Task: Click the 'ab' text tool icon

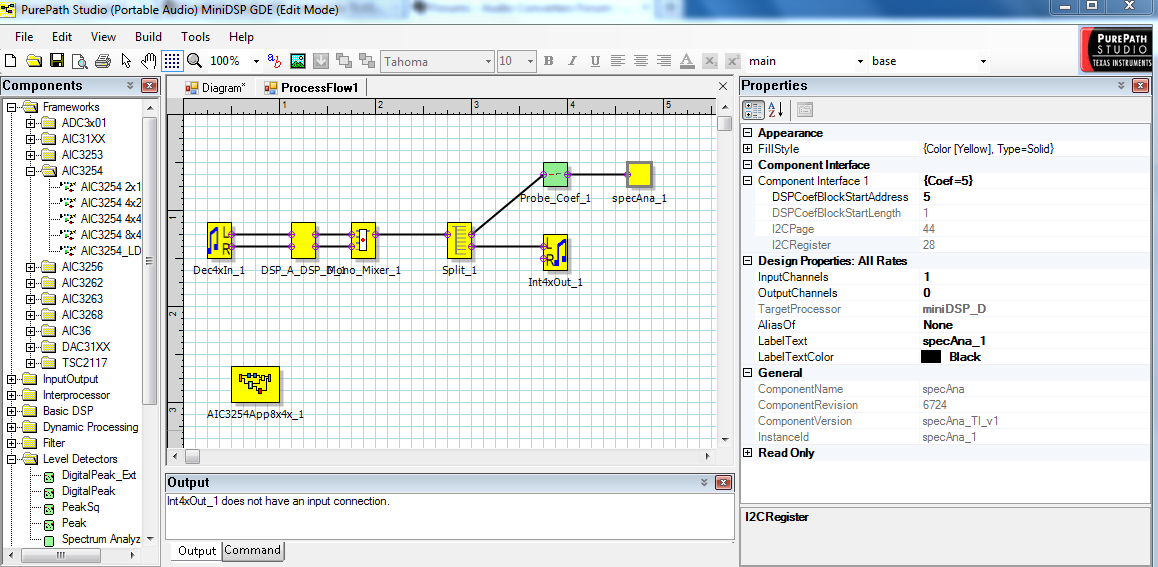Action: [x=274, y=61]
